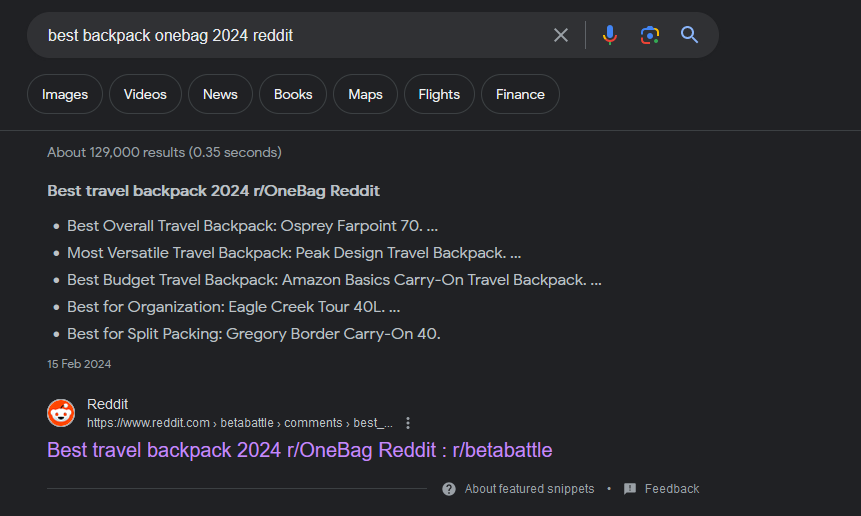The image size is (861, 516).
Task: Click the snippet heading 'Best travel backpack 2024 r/OneBag Reddit'
Action: (x=214, y=190)
